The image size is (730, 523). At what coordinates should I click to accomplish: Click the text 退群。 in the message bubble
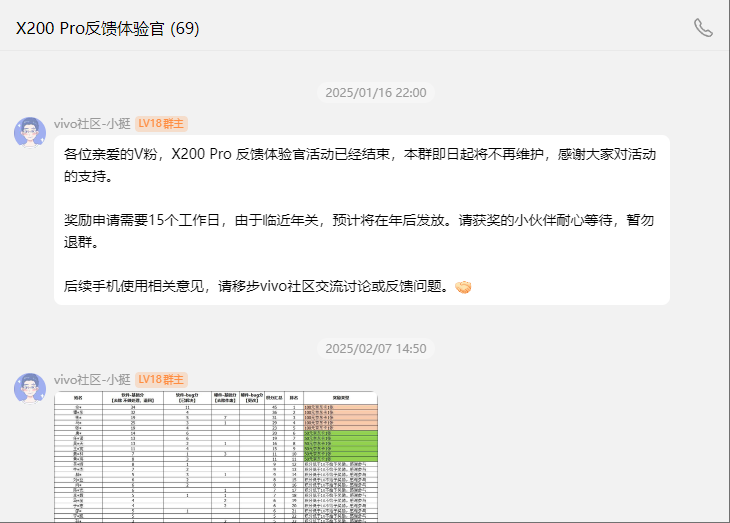click(x=81, y=242)
